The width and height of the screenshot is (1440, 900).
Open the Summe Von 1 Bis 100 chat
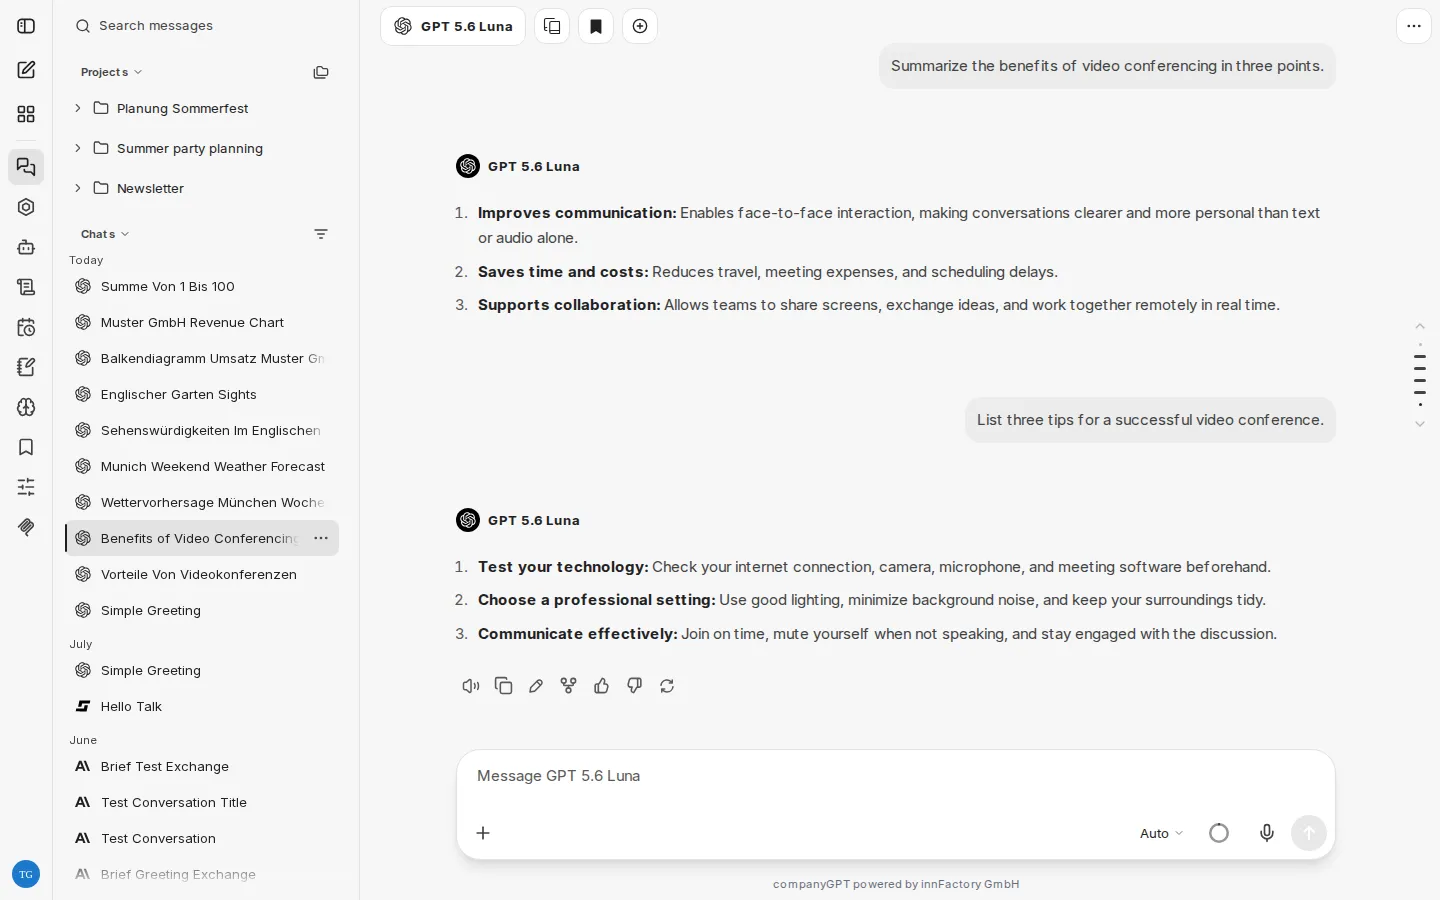pyautogui.click(x=202, y=286)
